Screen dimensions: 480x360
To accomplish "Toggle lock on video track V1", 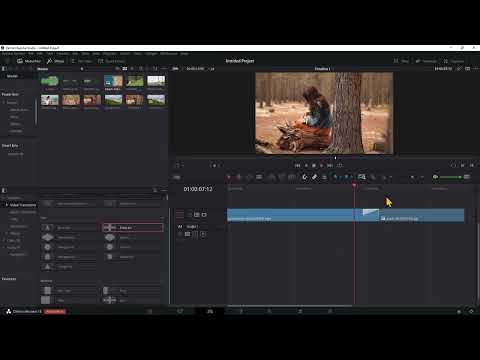I will click(x=190, y=215).
